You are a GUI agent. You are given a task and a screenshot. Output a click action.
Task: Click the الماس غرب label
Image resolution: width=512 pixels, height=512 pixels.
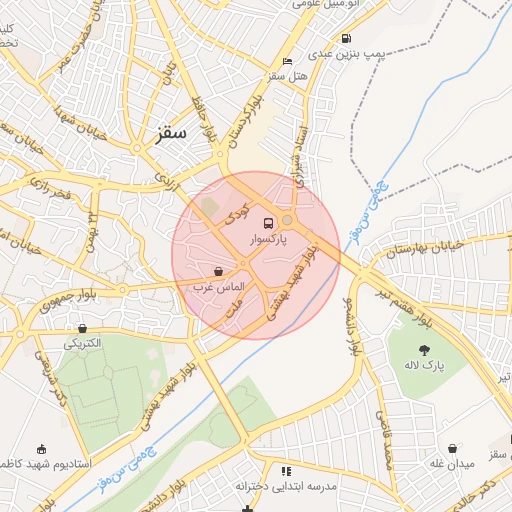[219, 287]
